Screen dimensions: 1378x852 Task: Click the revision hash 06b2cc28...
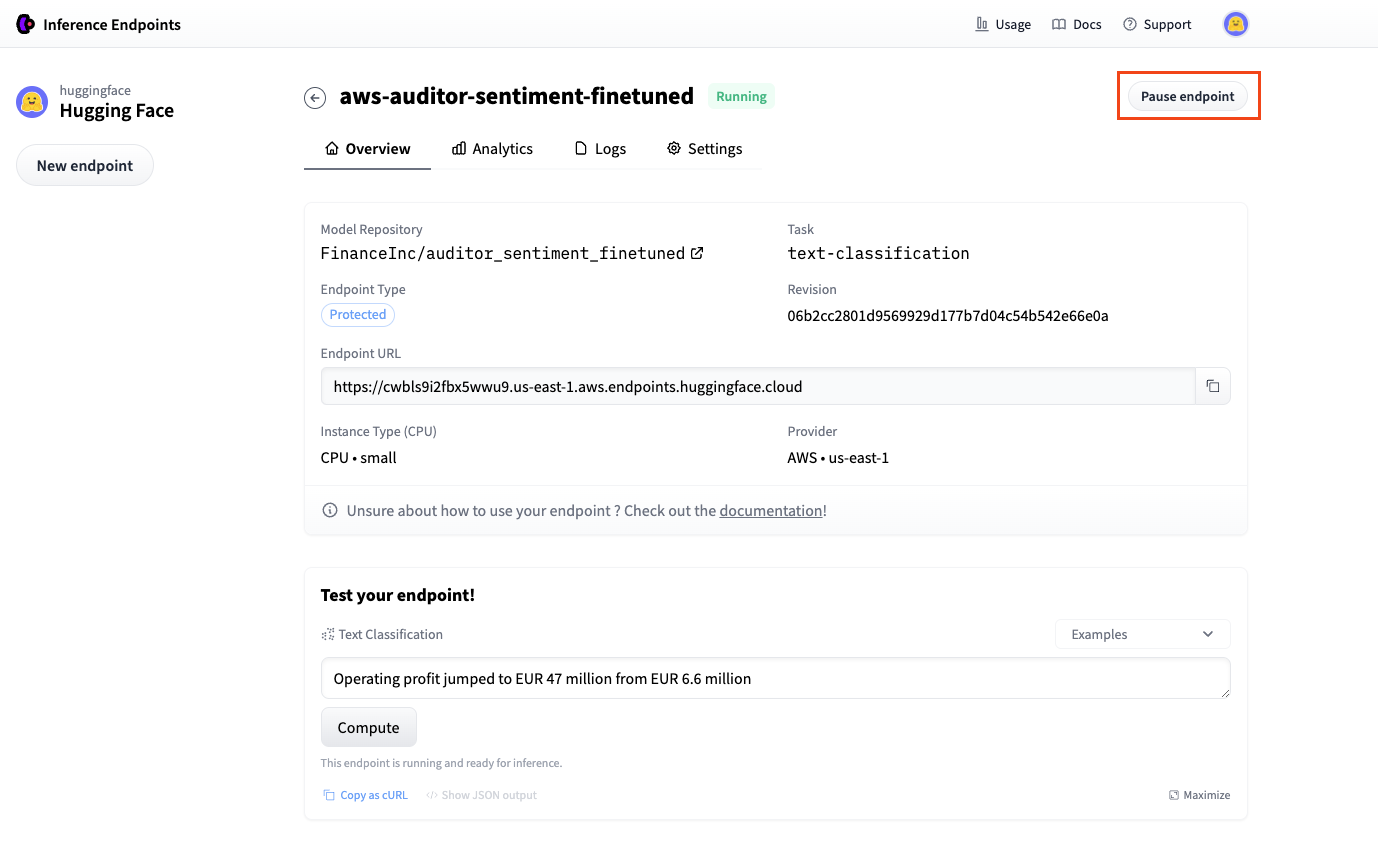tap(948, 316)
